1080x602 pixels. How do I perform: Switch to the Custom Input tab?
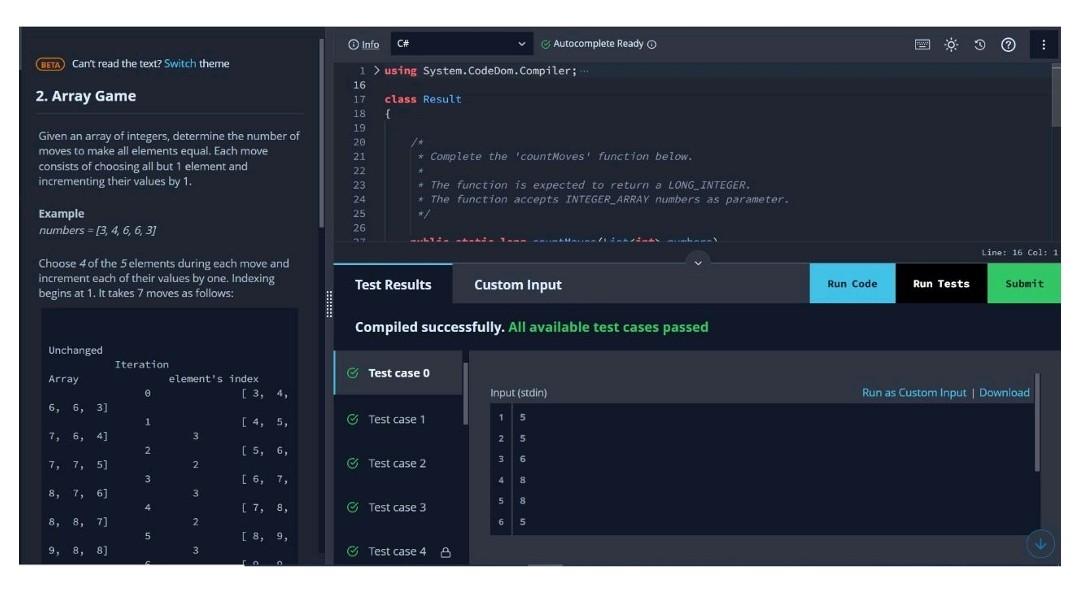(518, 284)
